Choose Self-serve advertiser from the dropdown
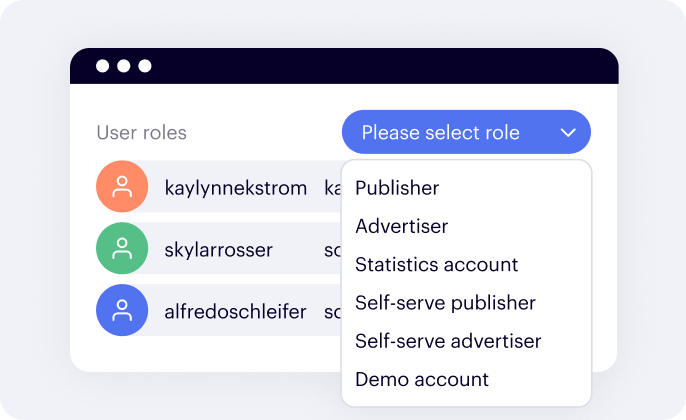The height and width of the screenshot is (420, 686). [448, 341]
